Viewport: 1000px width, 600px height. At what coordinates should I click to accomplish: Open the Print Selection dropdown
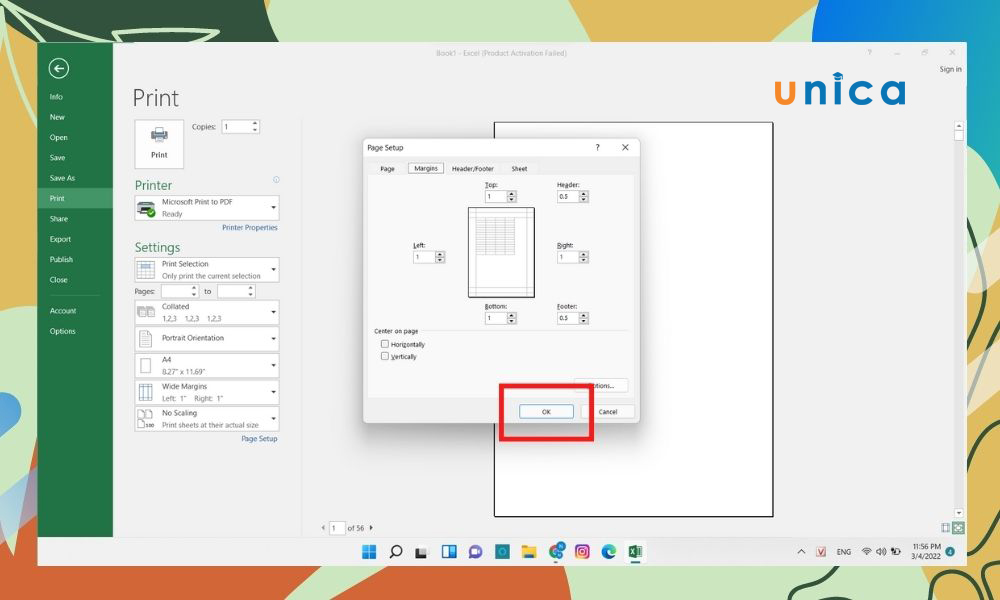tap(207, 270)
